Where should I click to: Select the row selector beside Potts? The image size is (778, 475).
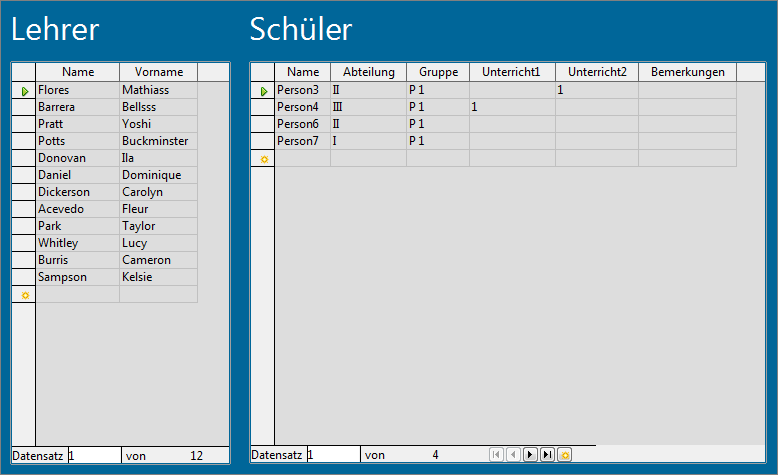point(24,141)
